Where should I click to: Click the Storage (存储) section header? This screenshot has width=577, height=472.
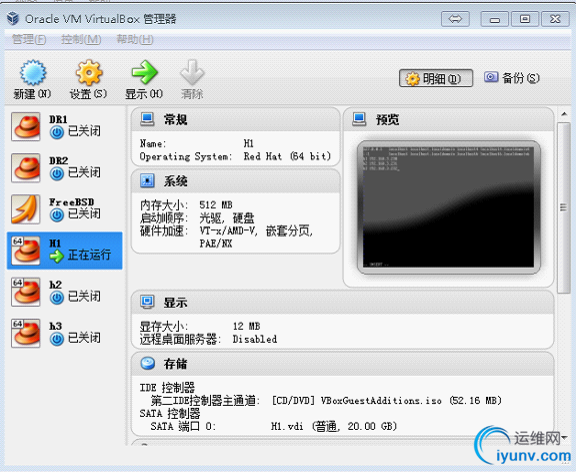pos(343,364)
